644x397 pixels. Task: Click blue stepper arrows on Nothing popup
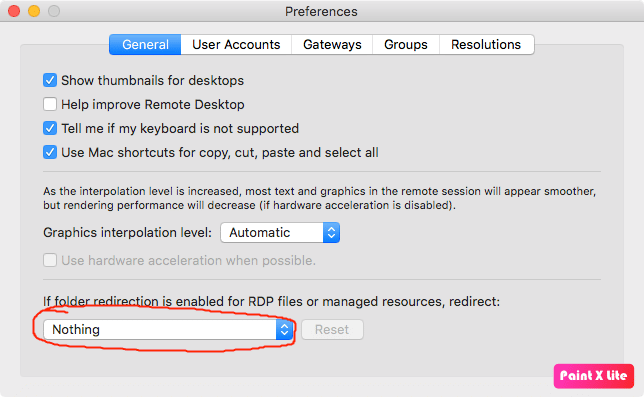point(284,330)
